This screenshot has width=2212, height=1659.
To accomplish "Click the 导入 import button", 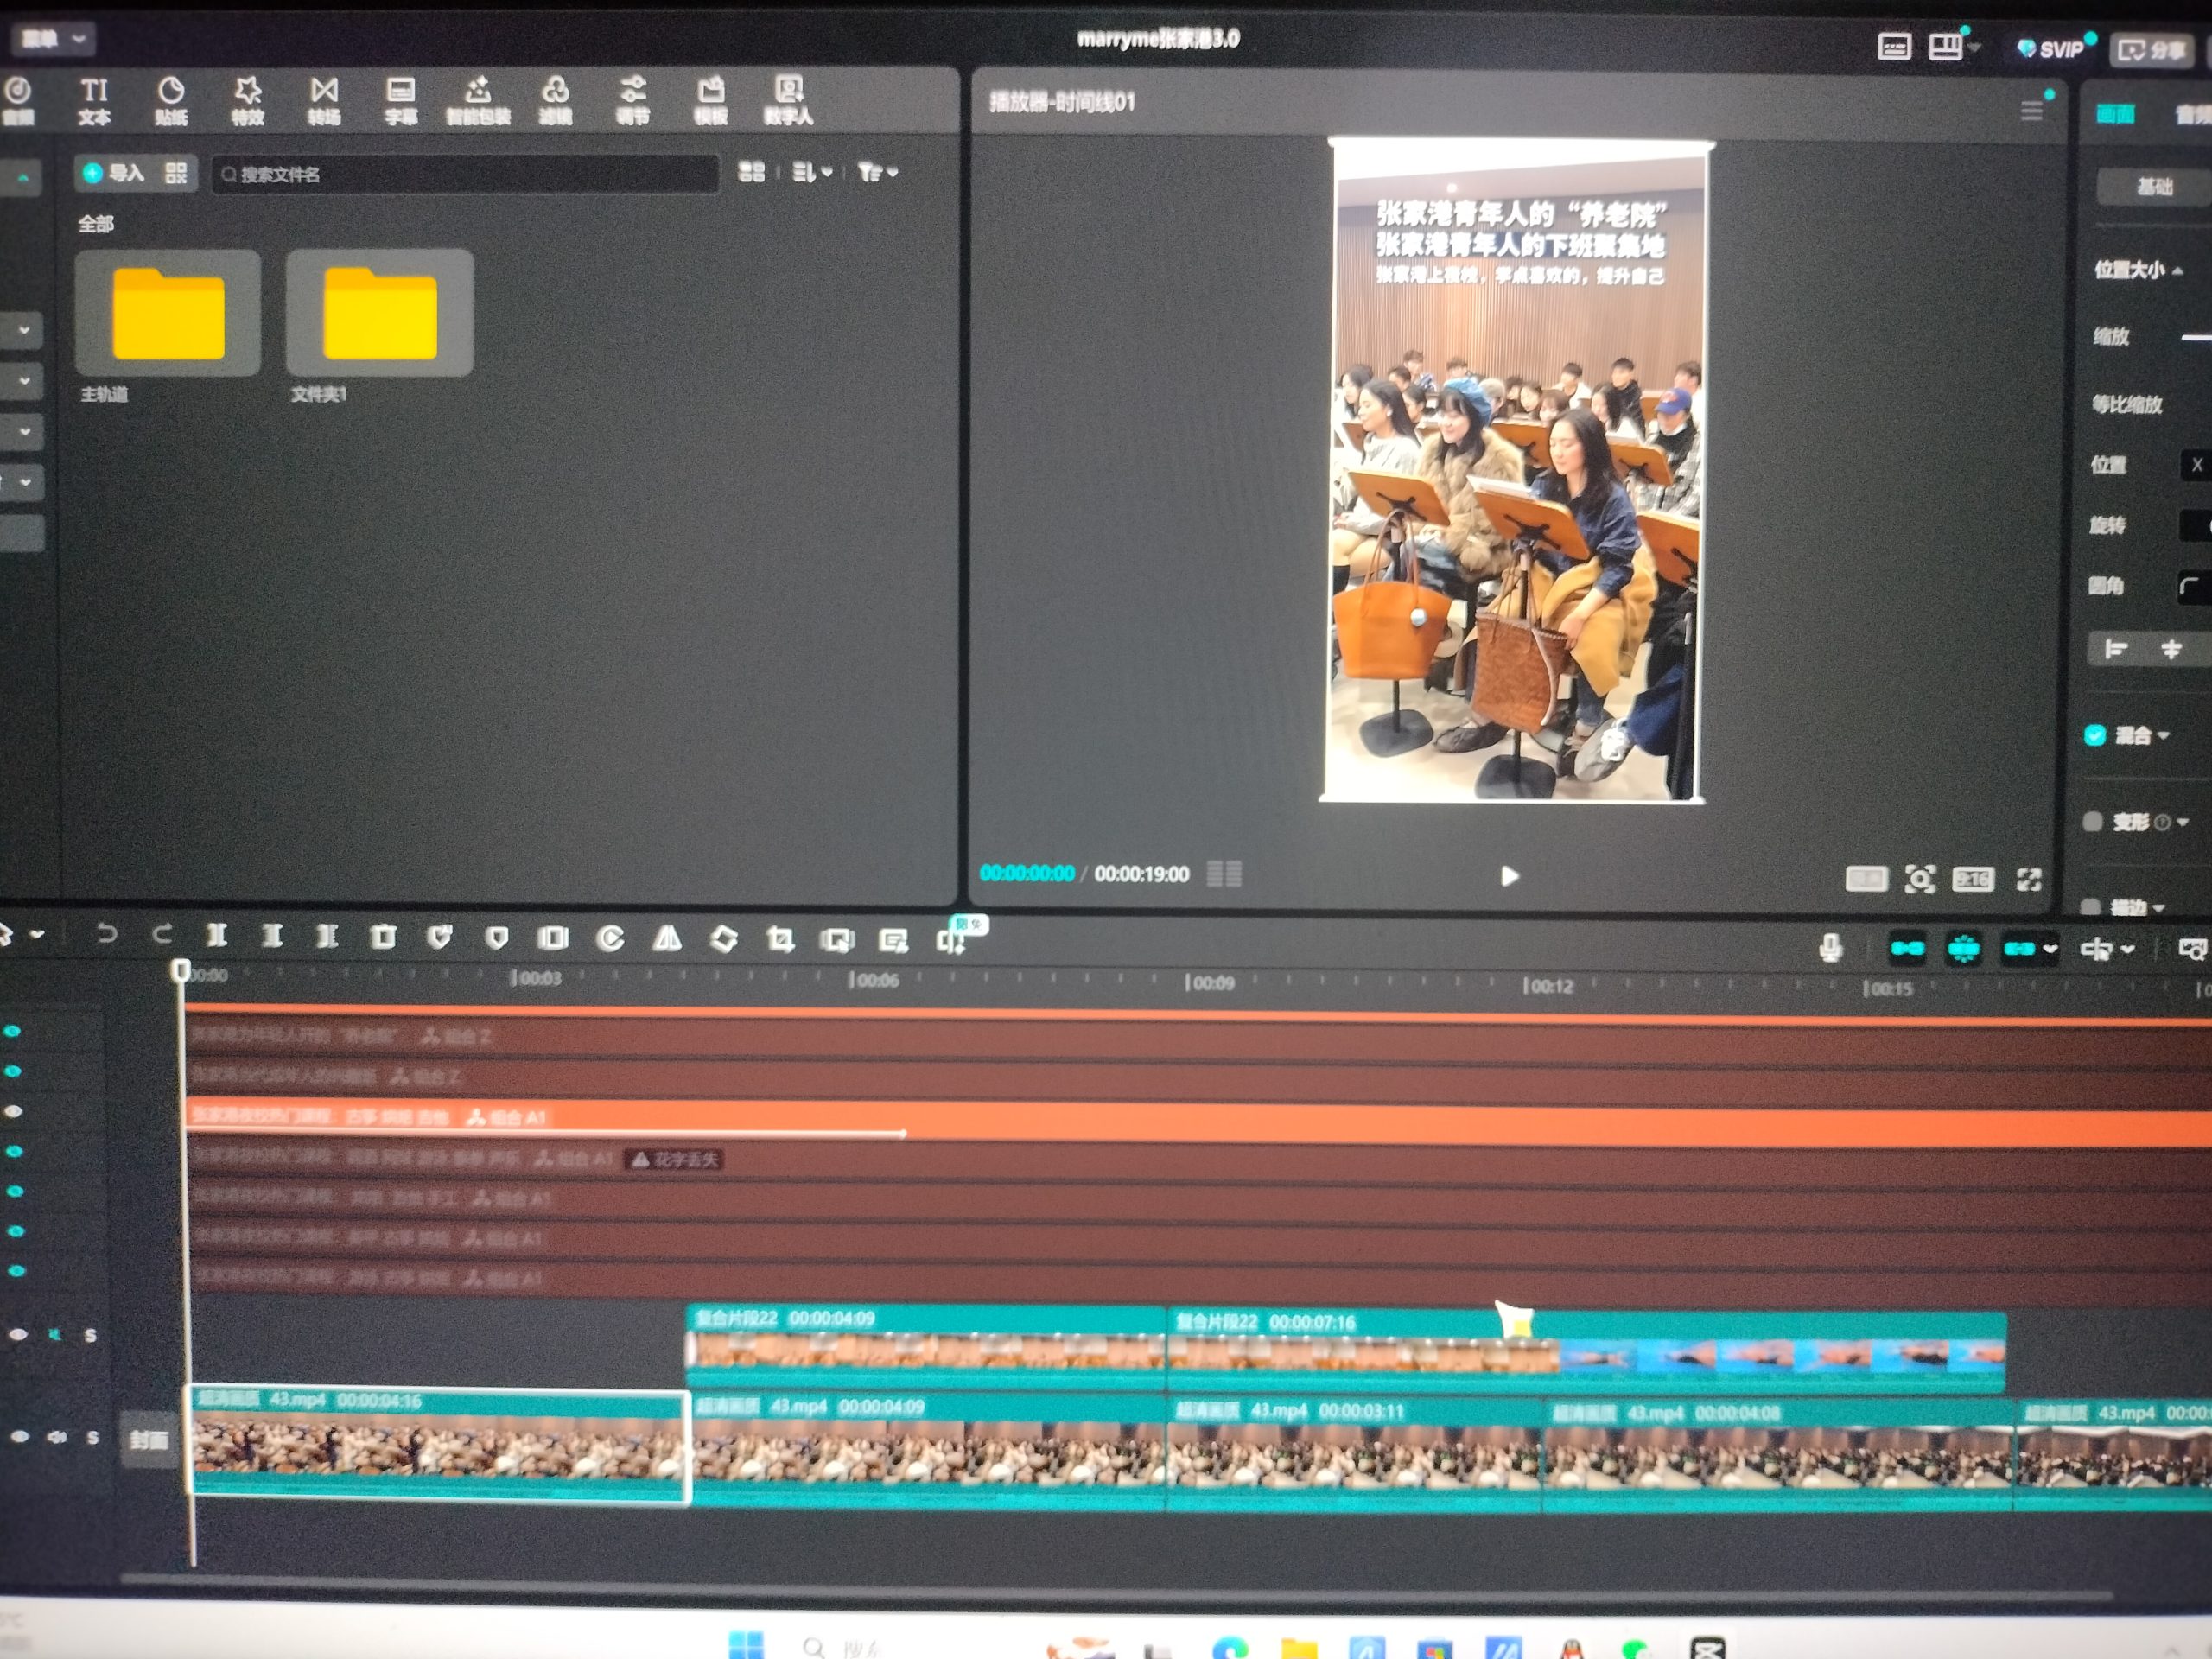I will tap(114, 173).
